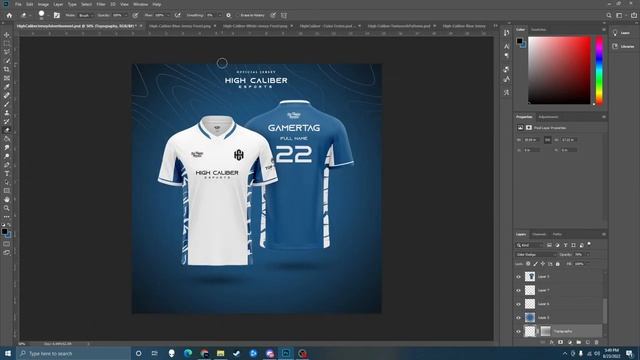Open smoothing options gear icon

[229, 15]
